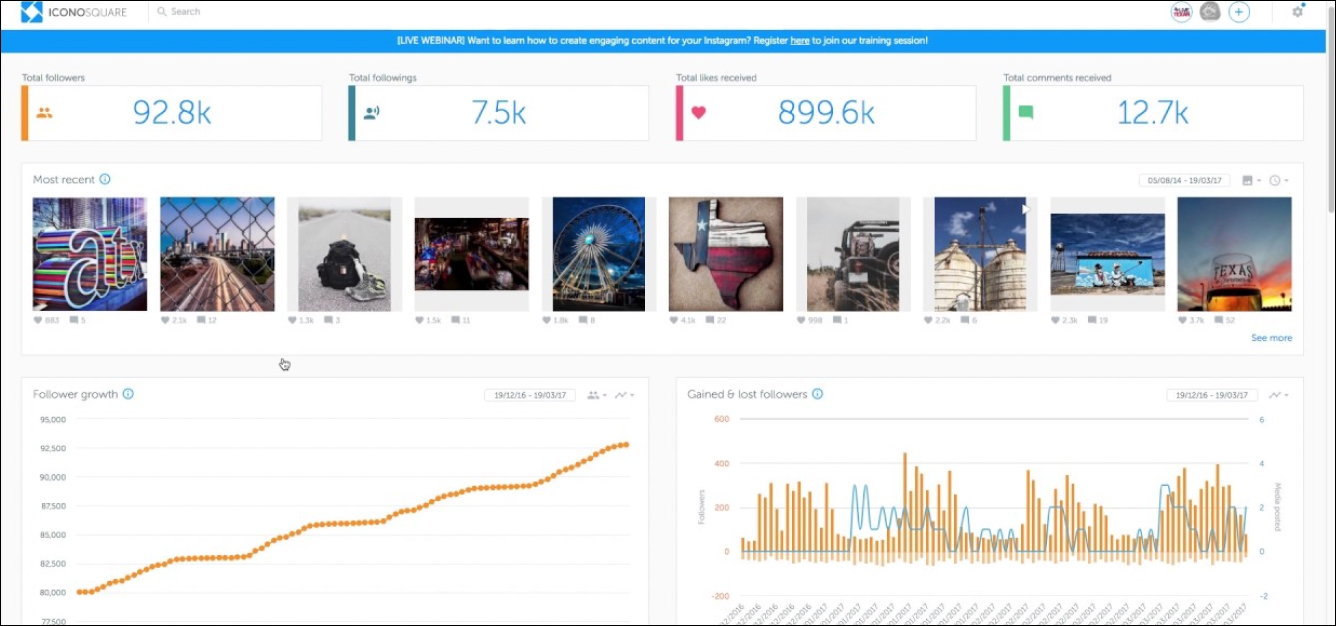Open the settings gear icon
Screen dimensions: 1336x626
1298,12
